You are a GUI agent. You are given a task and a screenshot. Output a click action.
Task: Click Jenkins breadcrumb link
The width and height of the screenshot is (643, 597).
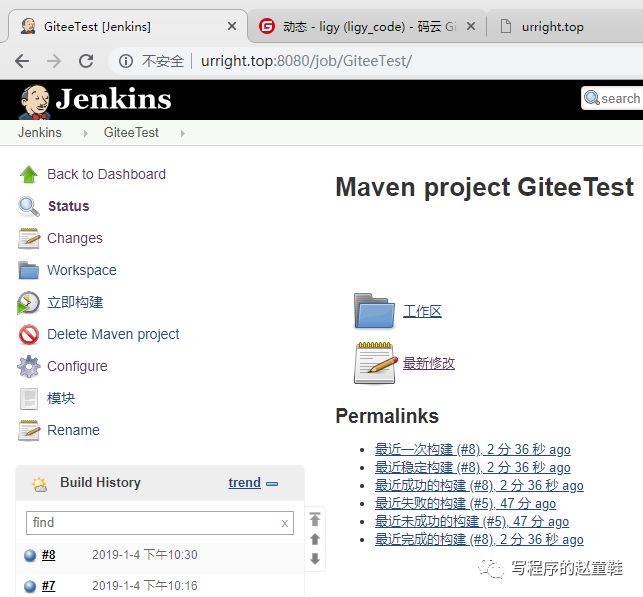tap(40, 132)
